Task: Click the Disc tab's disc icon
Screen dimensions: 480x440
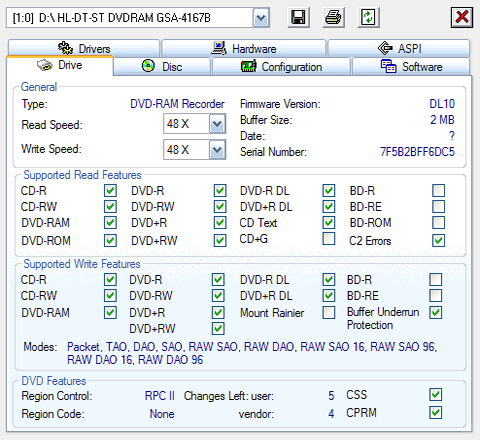Action: coord(148,66)
